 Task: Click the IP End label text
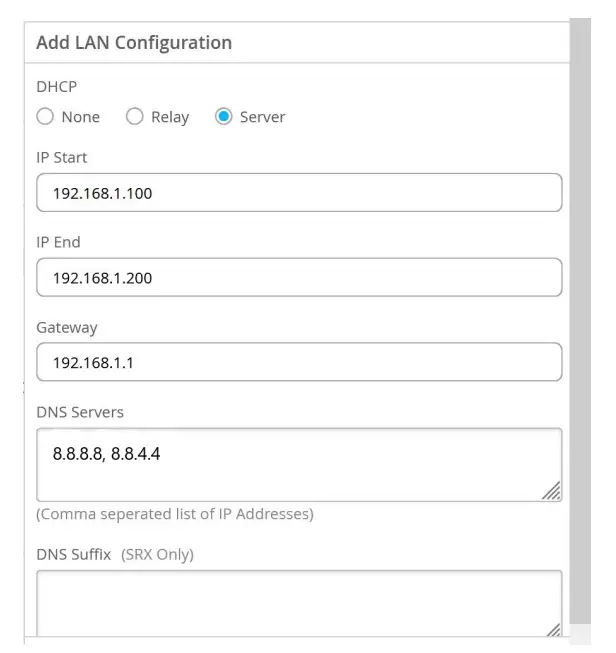[x=58, y=242]
